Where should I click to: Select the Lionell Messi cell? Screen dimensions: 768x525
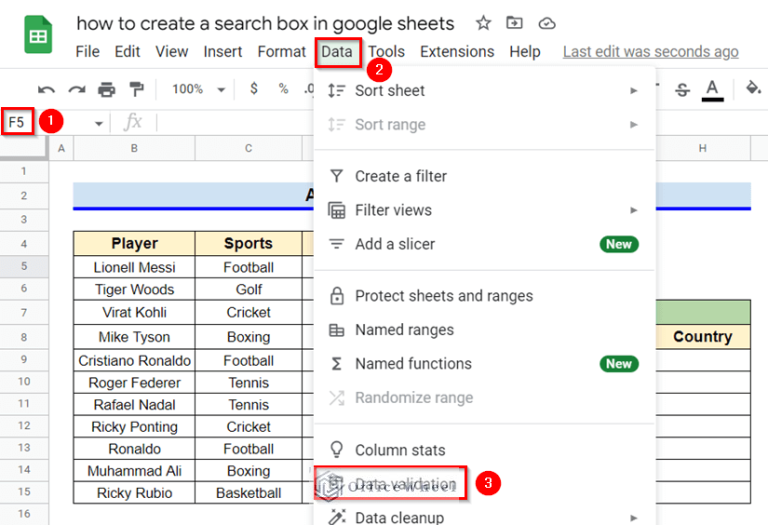point(134,267)
